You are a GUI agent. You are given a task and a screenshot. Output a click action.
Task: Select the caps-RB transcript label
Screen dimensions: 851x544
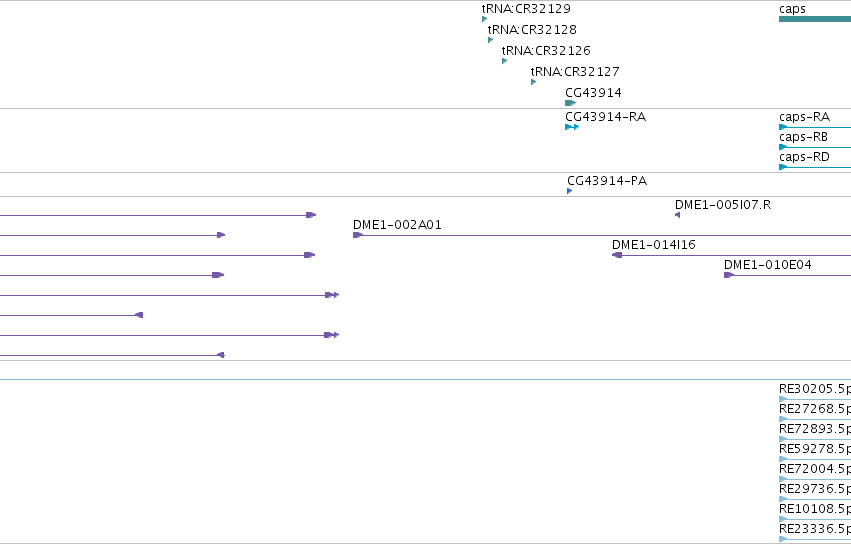803,137
